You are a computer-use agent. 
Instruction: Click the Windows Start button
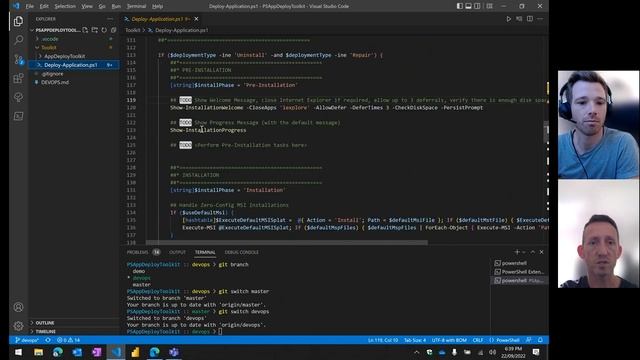18,352
